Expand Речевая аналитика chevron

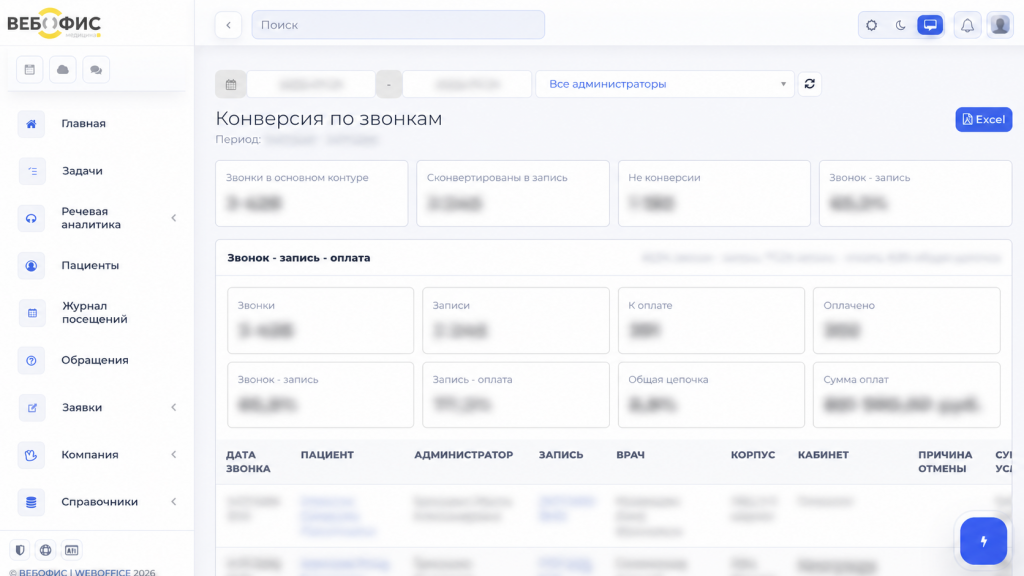[174, 218]
